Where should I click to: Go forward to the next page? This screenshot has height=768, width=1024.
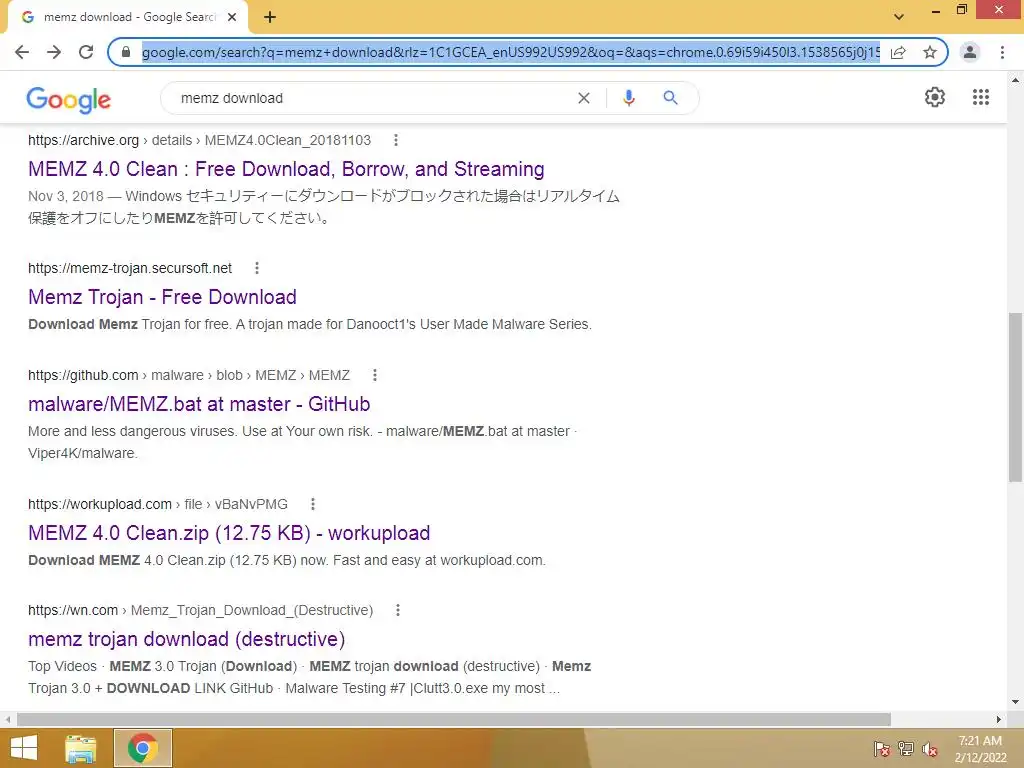click(x=54, y=52)
